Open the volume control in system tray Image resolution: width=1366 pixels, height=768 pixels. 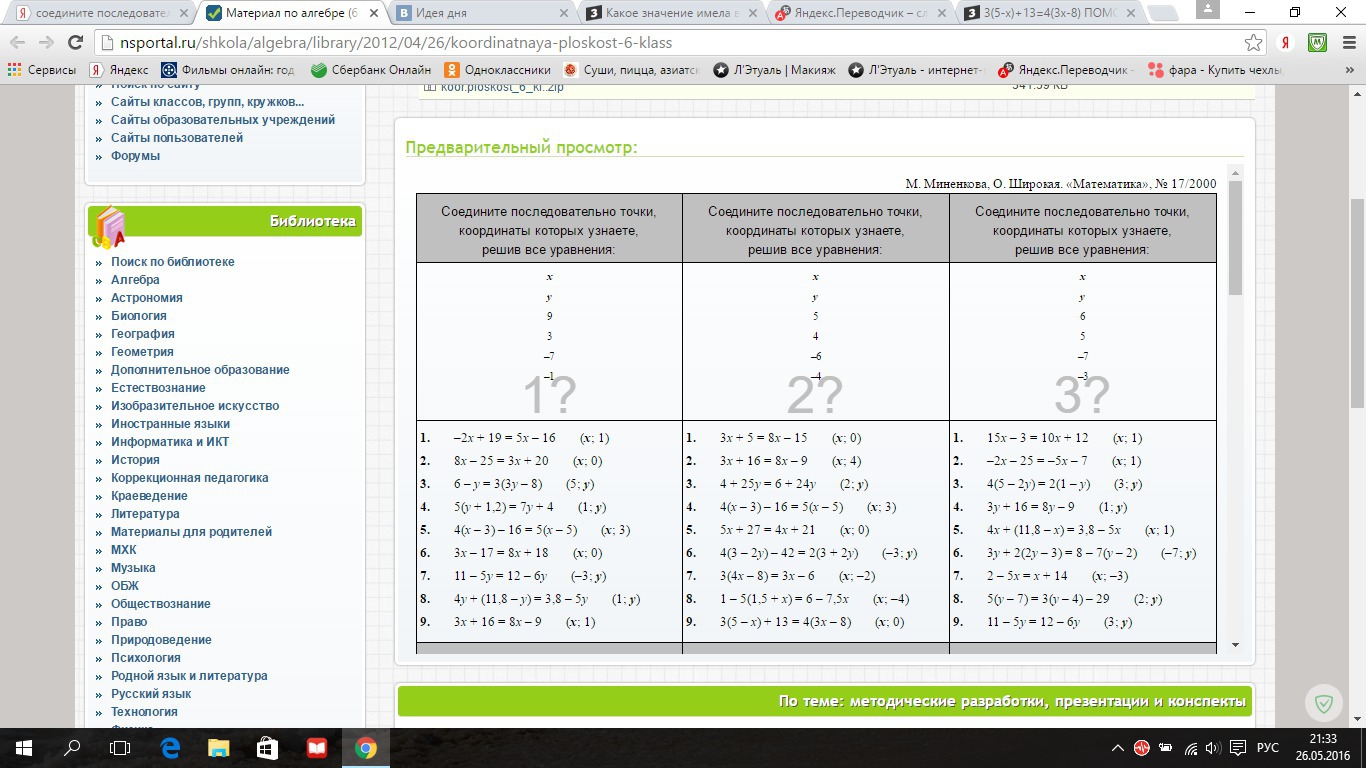tap(1213, 748)
